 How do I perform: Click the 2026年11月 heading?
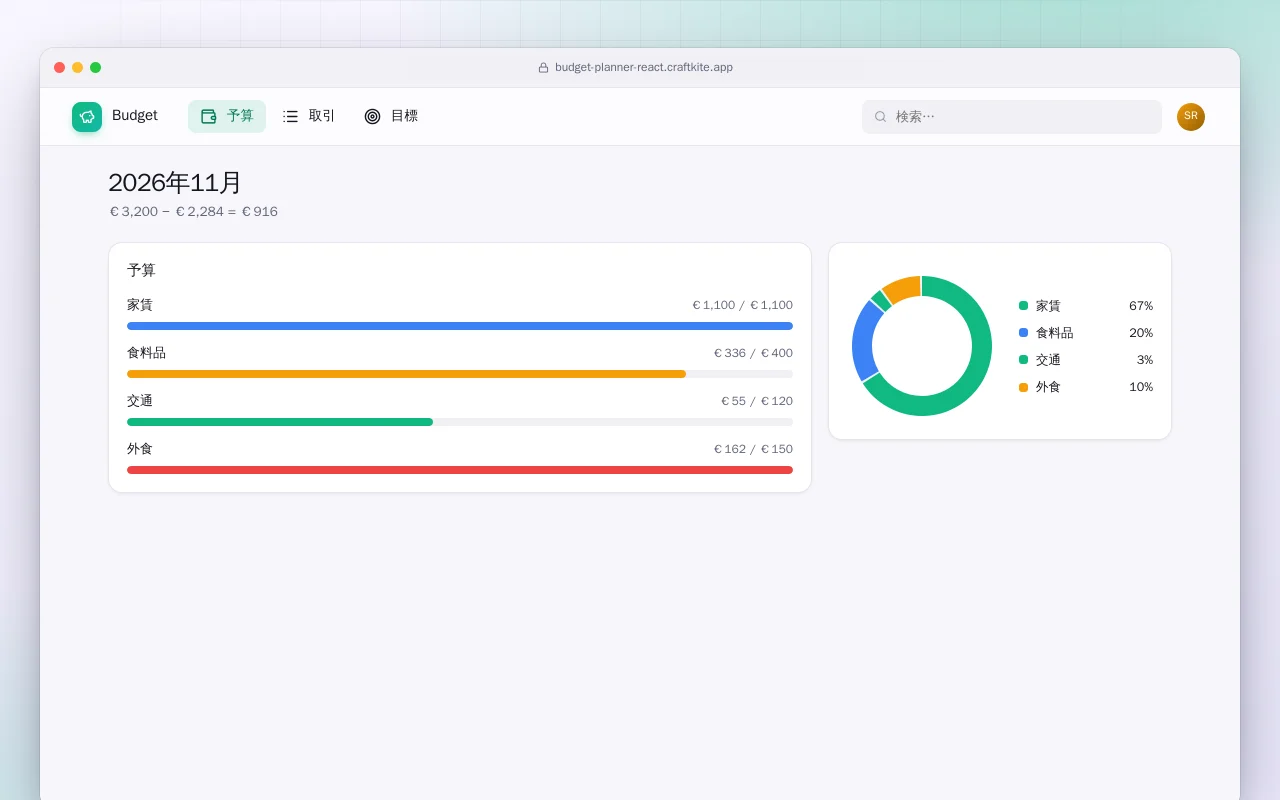[175, 183]
